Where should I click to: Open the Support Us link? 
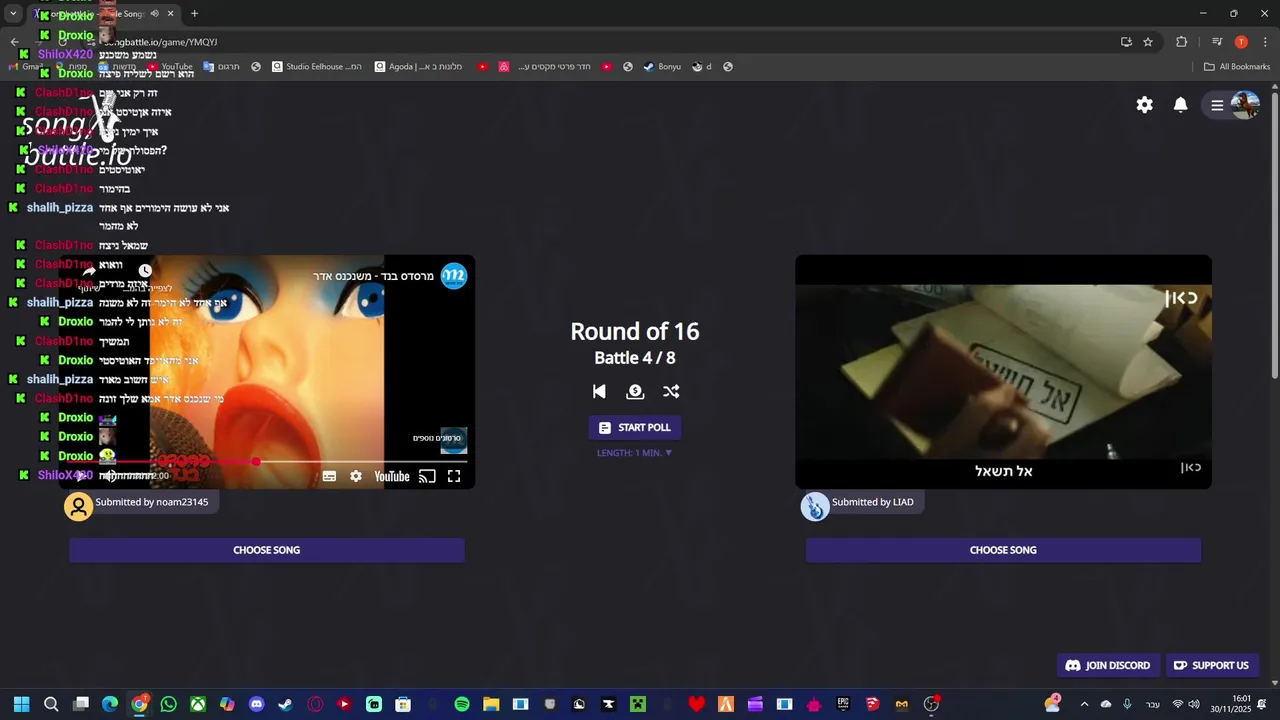point(1211,665)
